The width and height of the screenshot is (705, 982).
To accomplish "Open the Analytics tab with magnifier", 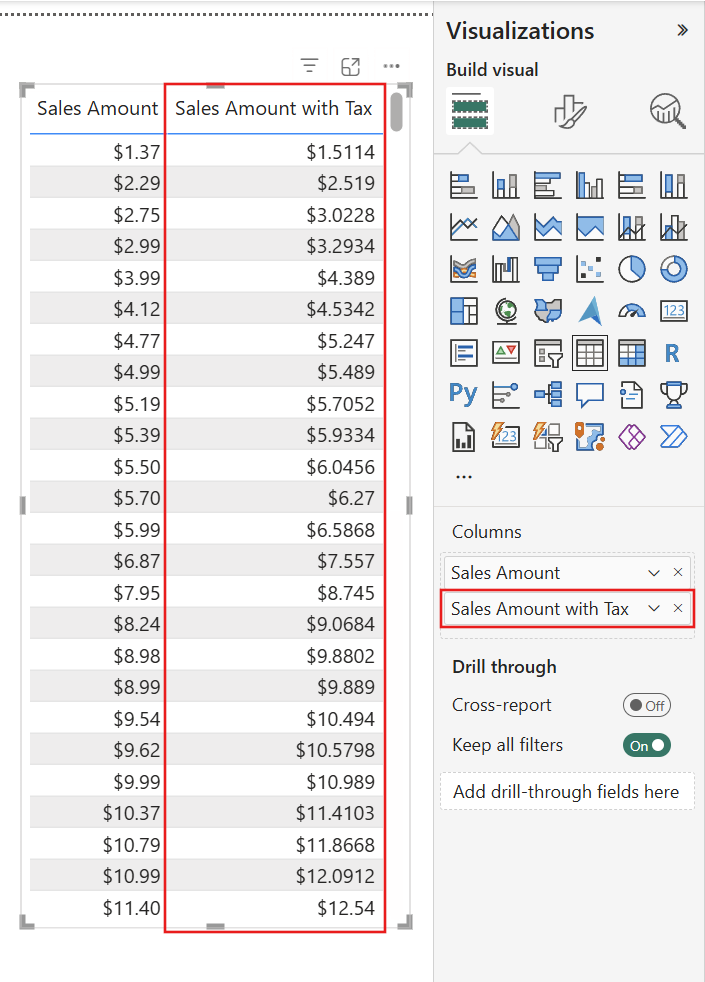I will (667, 111).
